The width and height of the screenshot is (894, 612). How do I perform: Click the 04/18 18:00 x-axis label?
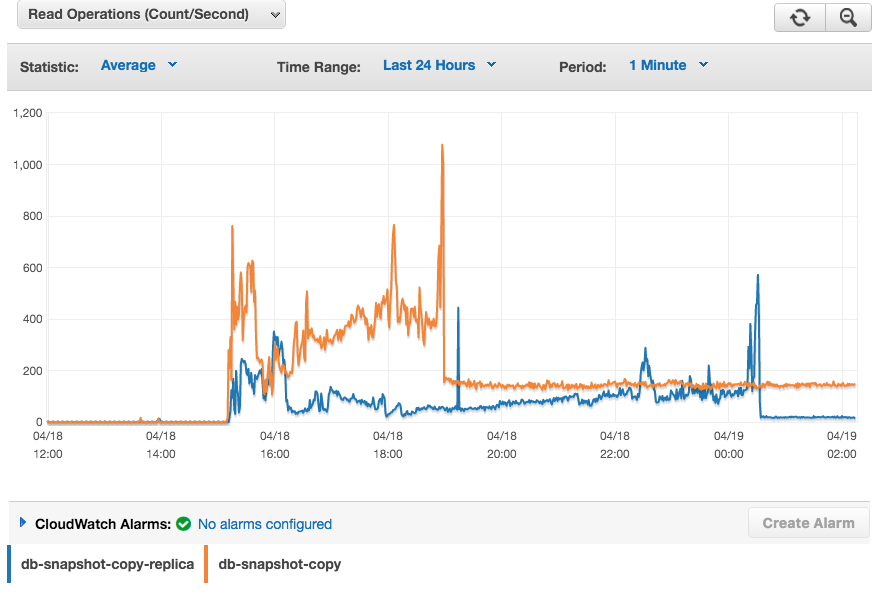(388, 445)
